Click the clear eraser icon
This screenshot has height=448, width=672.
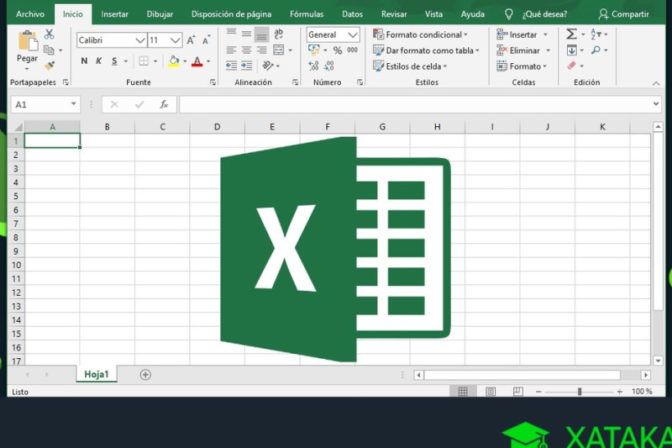click(572, 66)
